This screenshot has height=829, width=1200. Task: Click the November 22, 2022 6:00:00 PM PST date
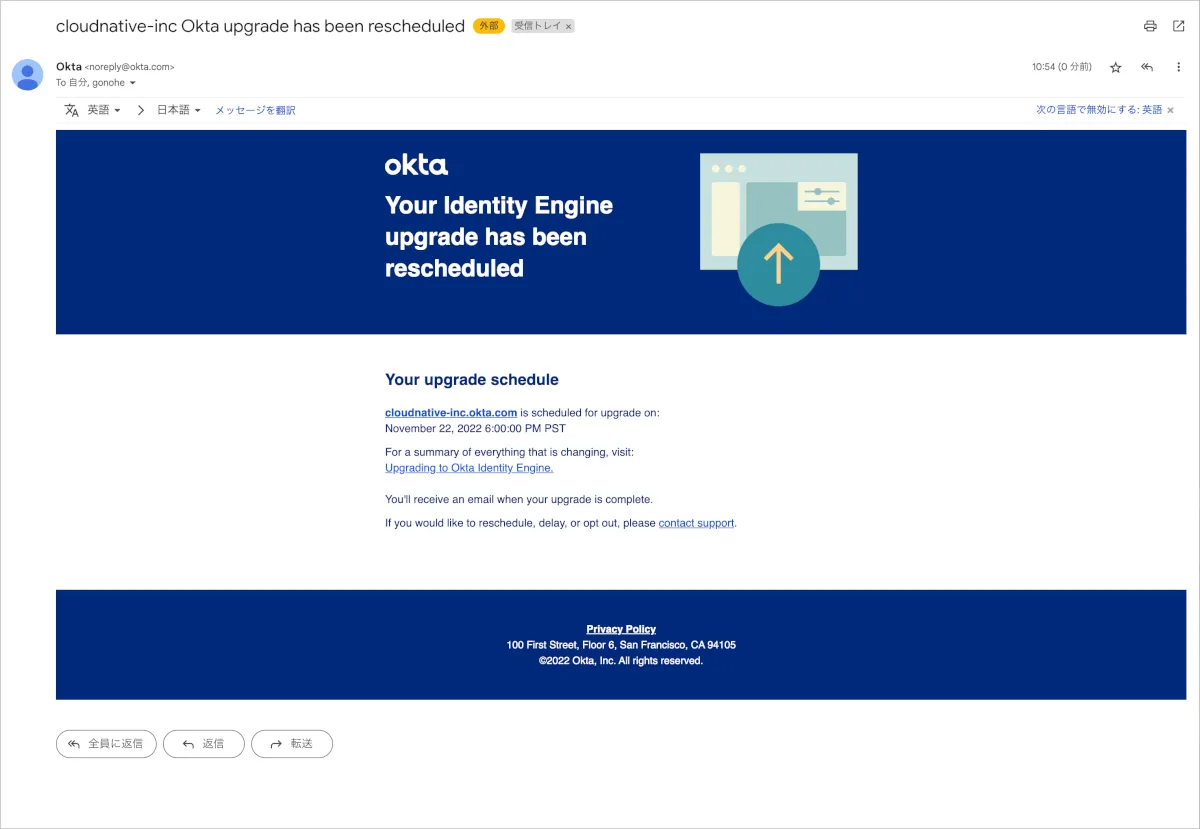click(x=475, y=428)
